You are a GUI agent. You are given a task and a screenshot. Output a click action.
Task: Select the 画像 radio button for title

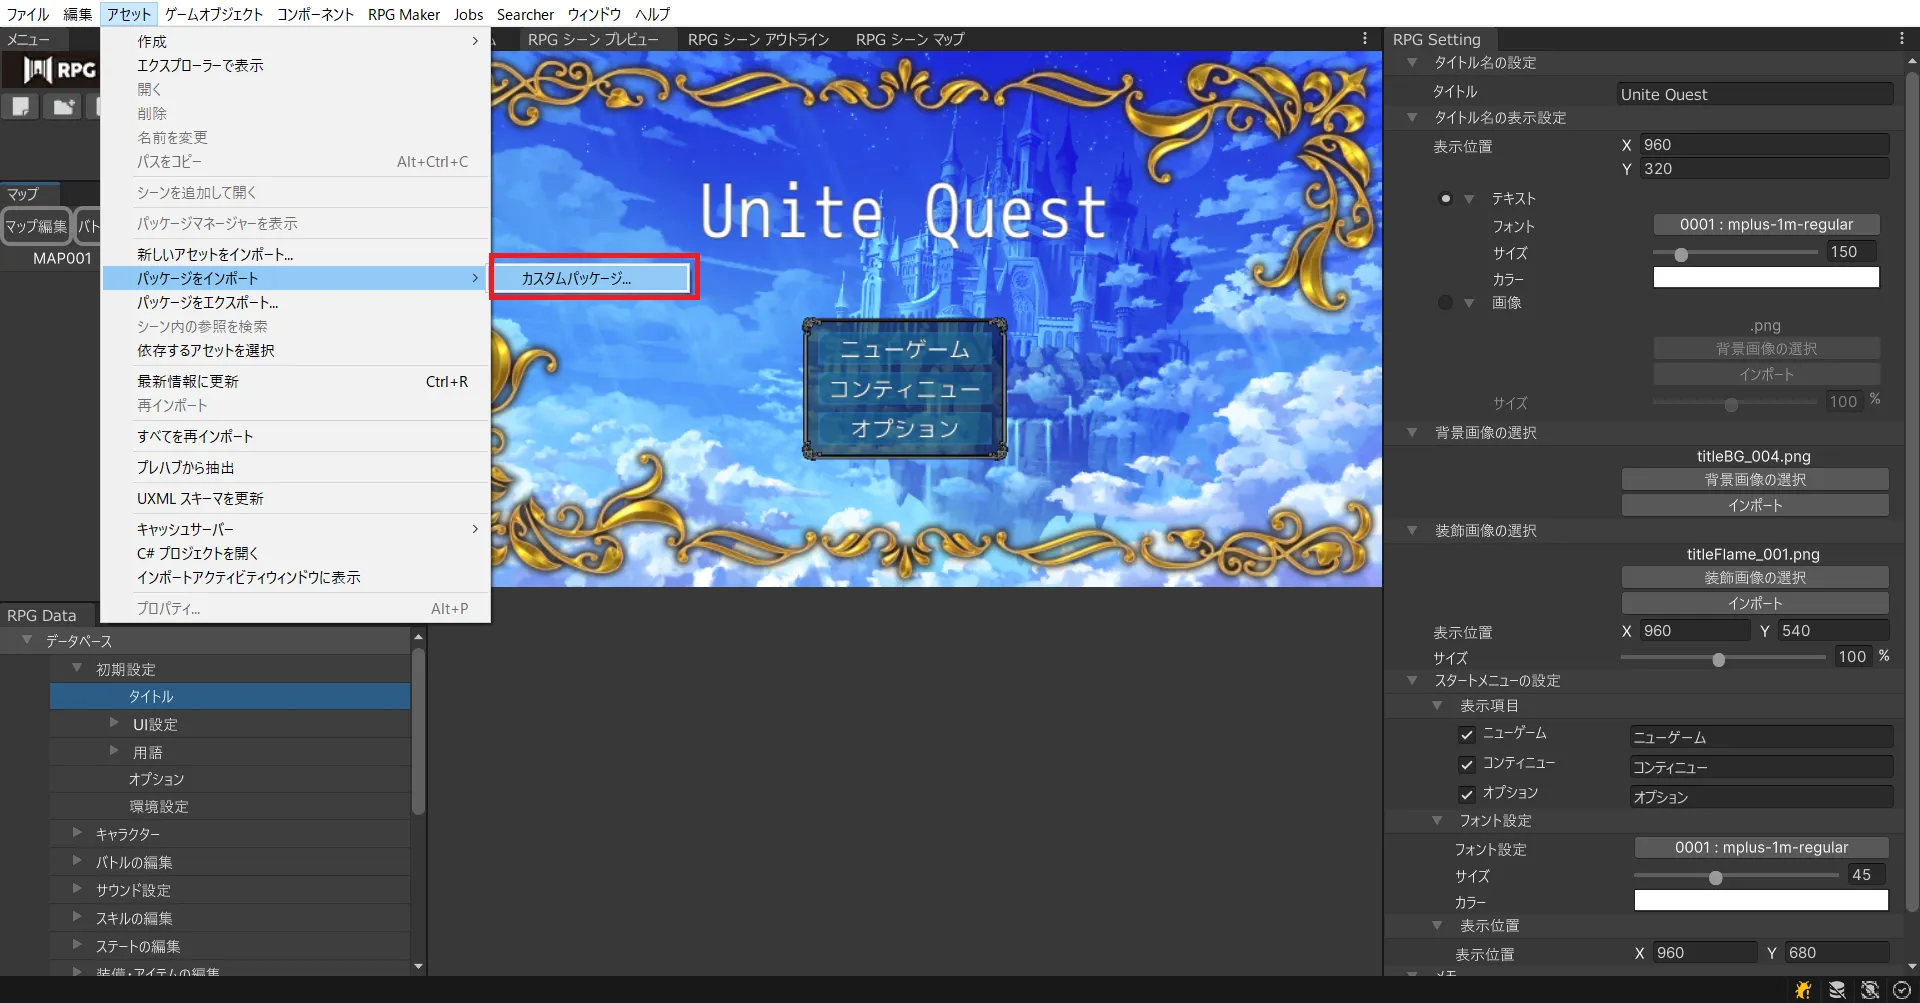1445,303
